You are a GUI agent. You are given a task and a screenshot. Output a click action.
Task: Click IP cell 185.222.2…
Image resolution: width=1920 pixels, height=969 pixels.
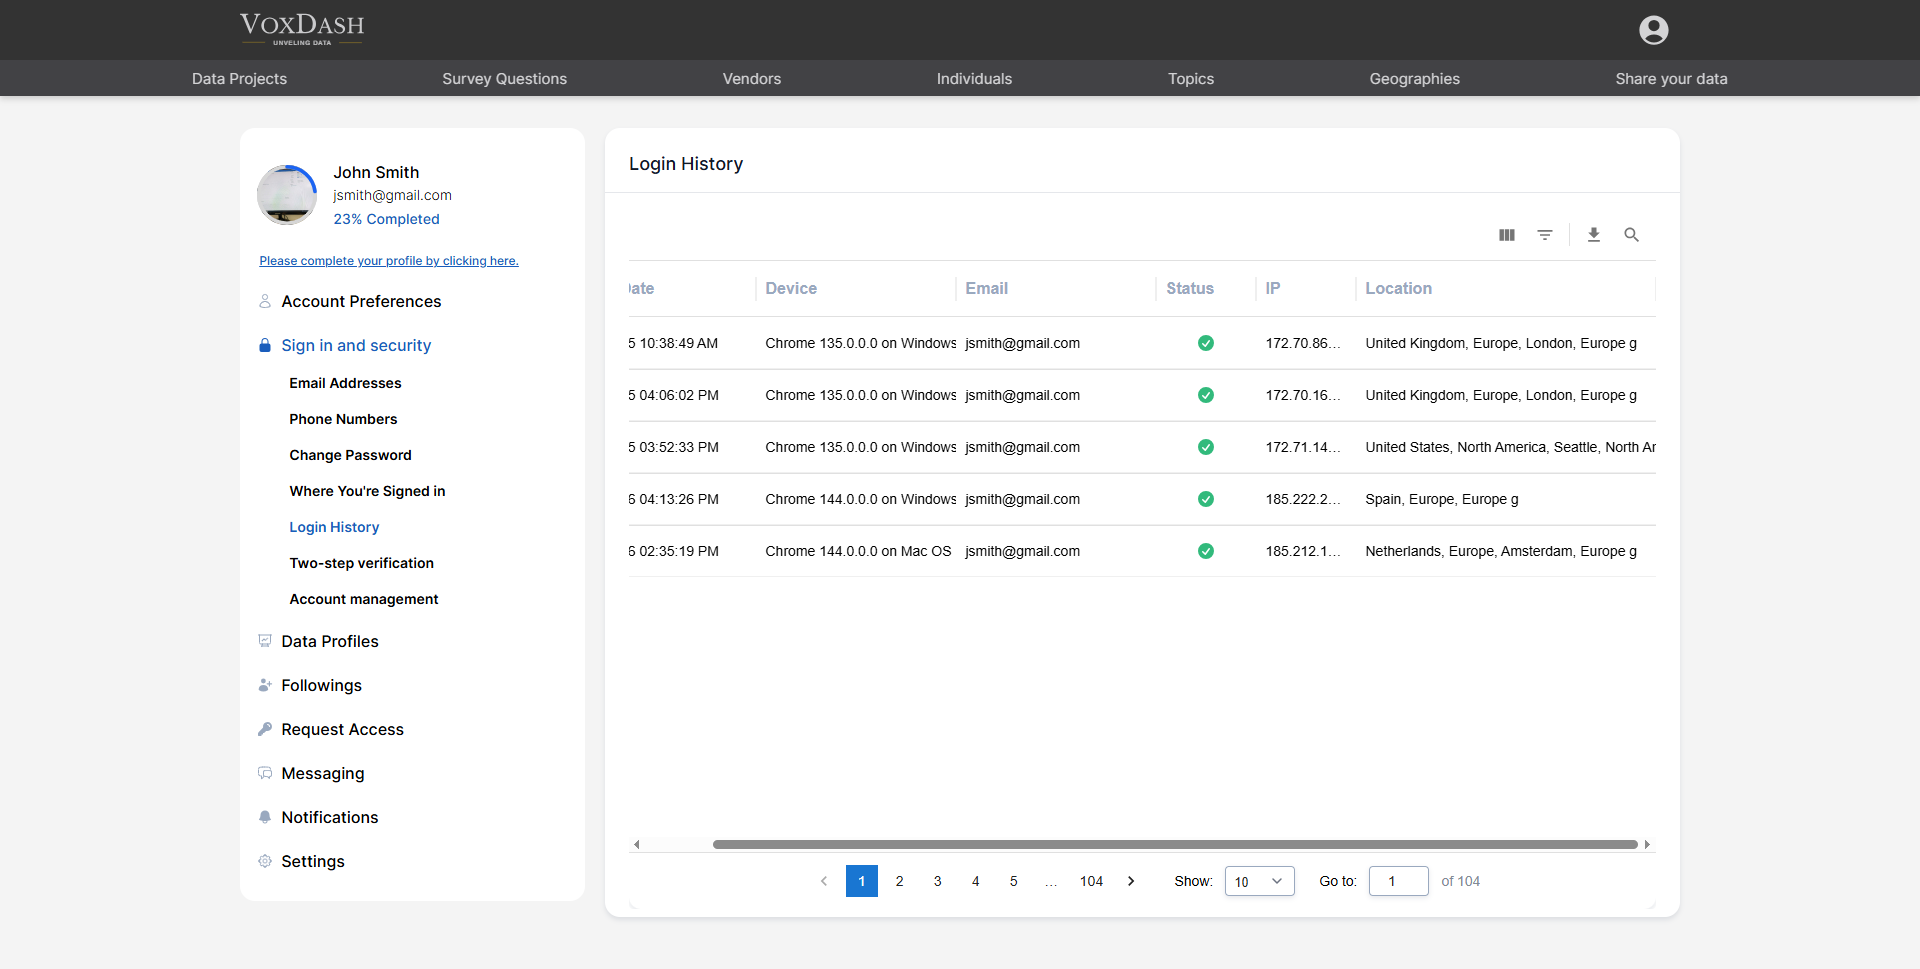tap(1303, 499)
